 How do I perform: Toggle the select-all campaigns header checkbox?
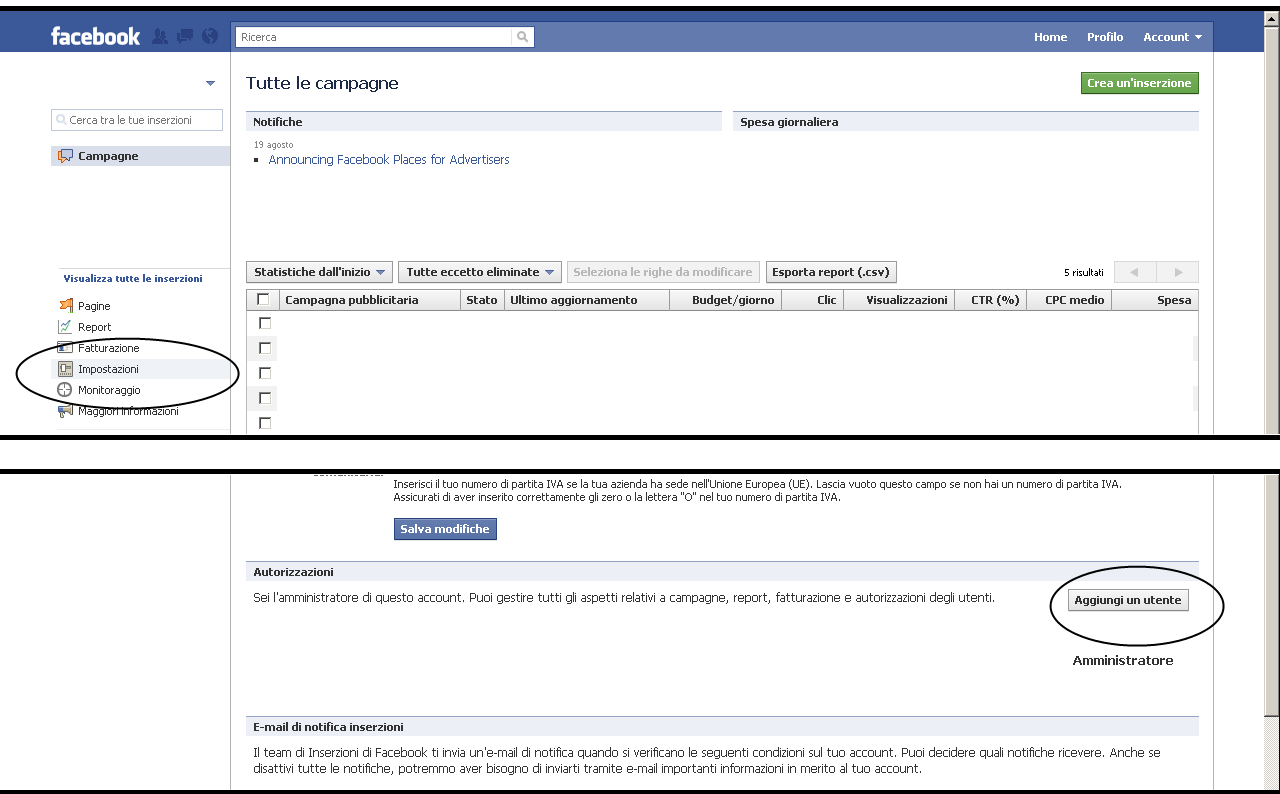click(x=263, y=299)
